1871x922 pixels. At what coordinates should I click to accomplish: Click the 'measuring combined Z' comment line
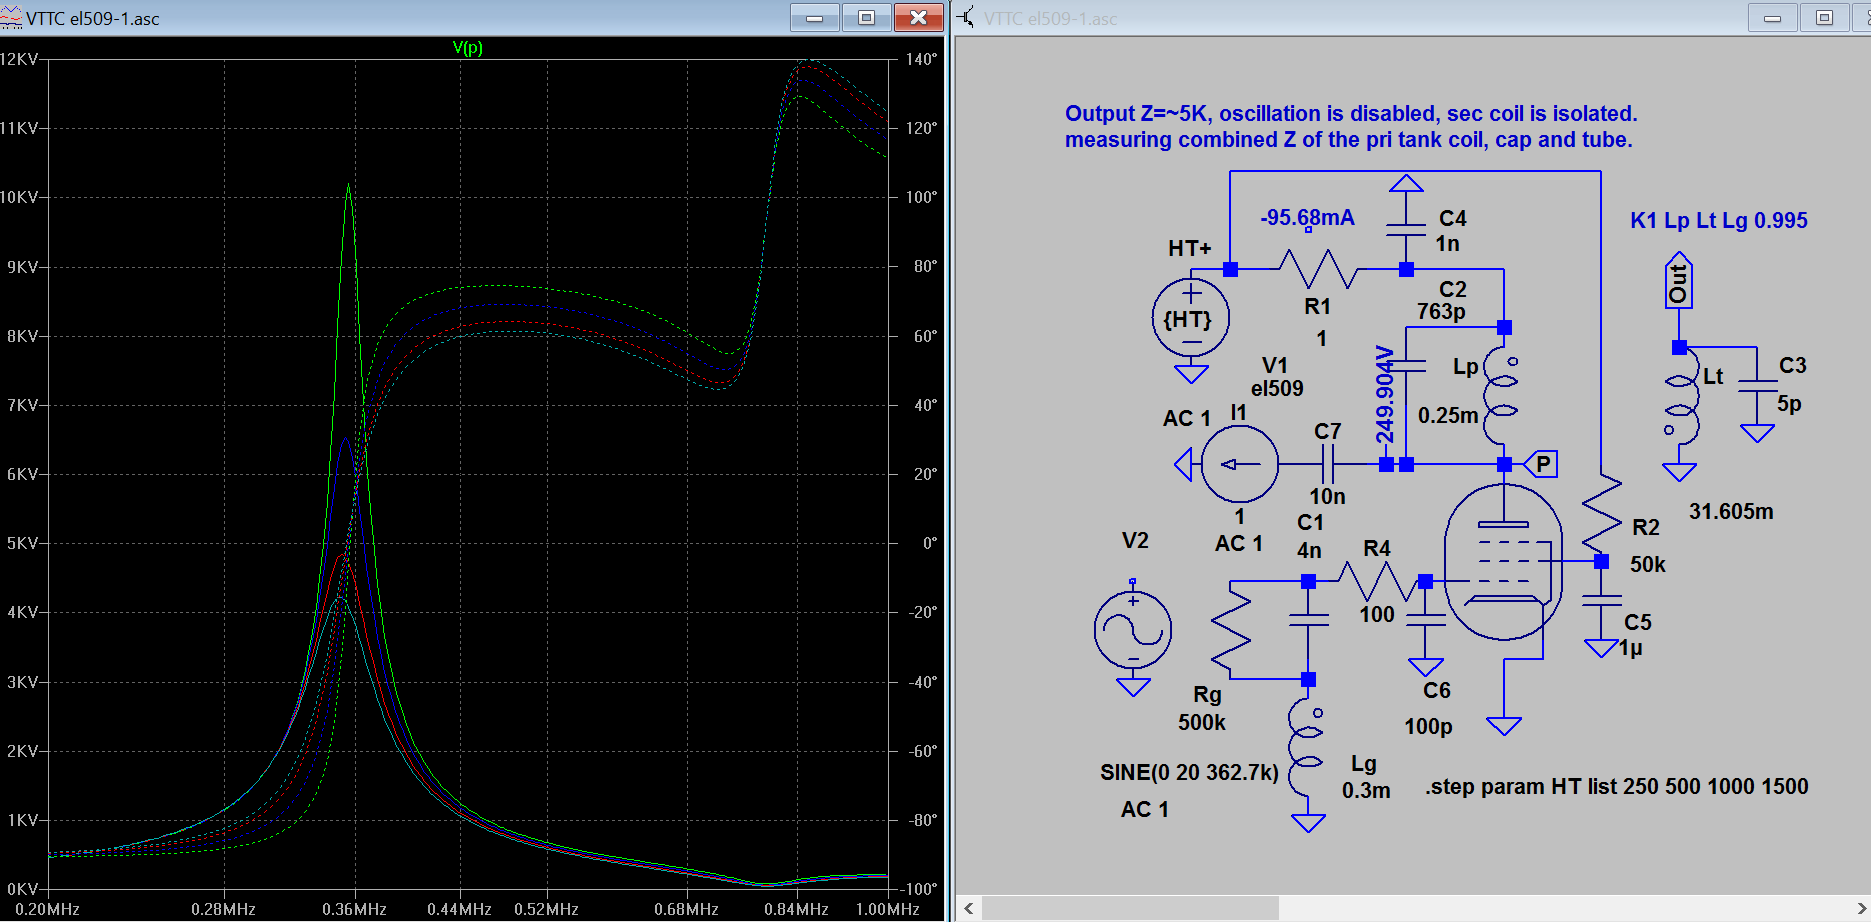(1348, 140)
